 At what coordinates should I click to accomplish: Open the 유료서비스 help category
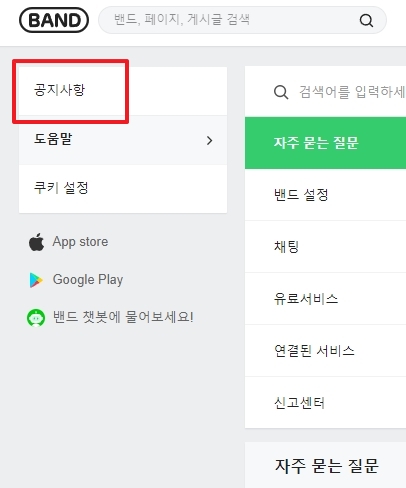pos(325,299)
